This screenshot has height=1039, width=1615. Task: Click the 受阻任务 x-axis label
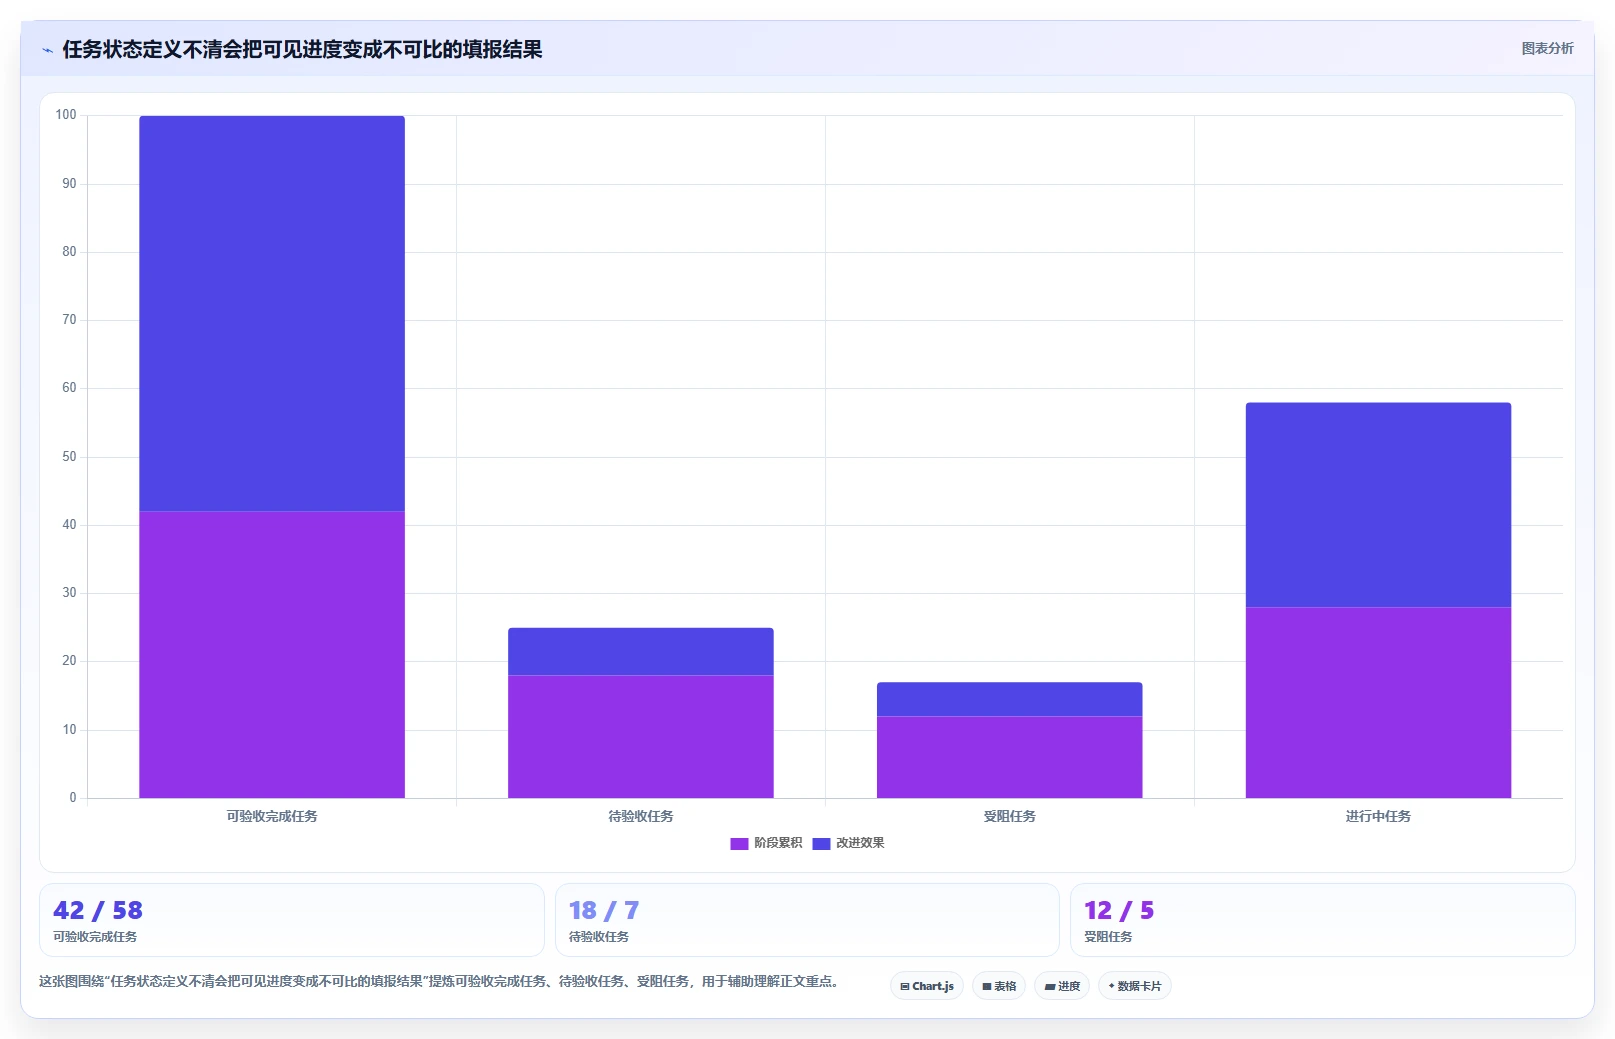pos(1010,816)
